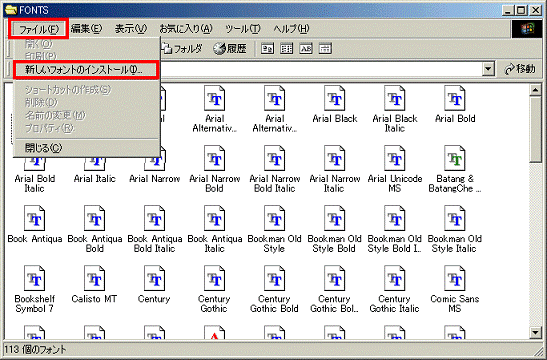This screenshot has width=547, height=360.
Task: Switch to Details view toolbar icon
Action: [x=325, y=49]
